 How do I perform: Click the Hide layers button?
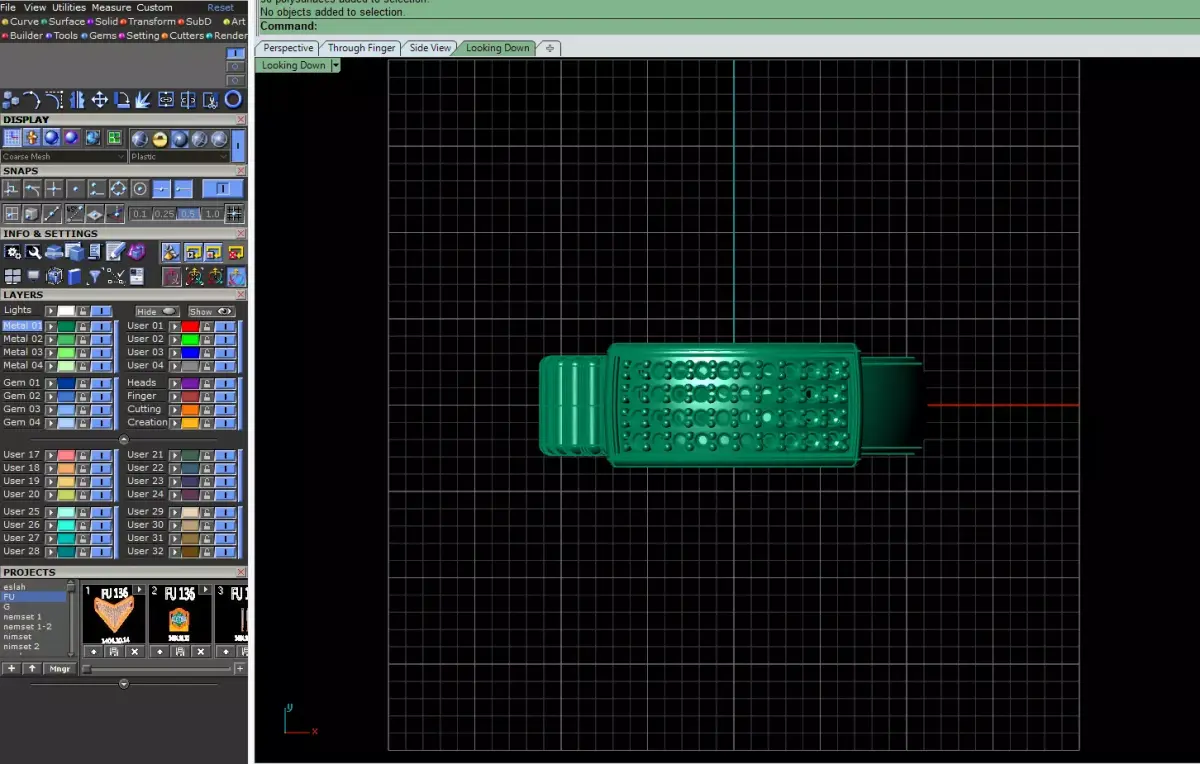(x=157, y=311)
